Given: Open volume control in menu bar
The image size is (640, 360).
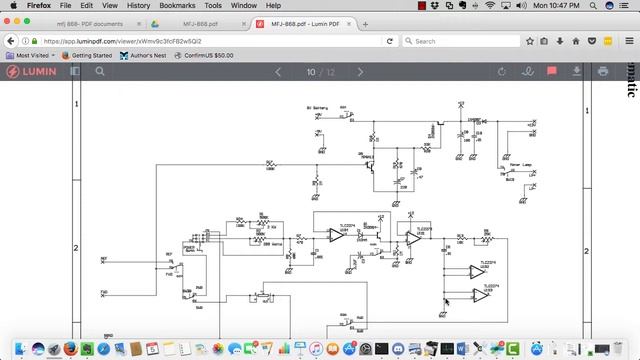Looking at the screenshot, I should click(521, 5).
